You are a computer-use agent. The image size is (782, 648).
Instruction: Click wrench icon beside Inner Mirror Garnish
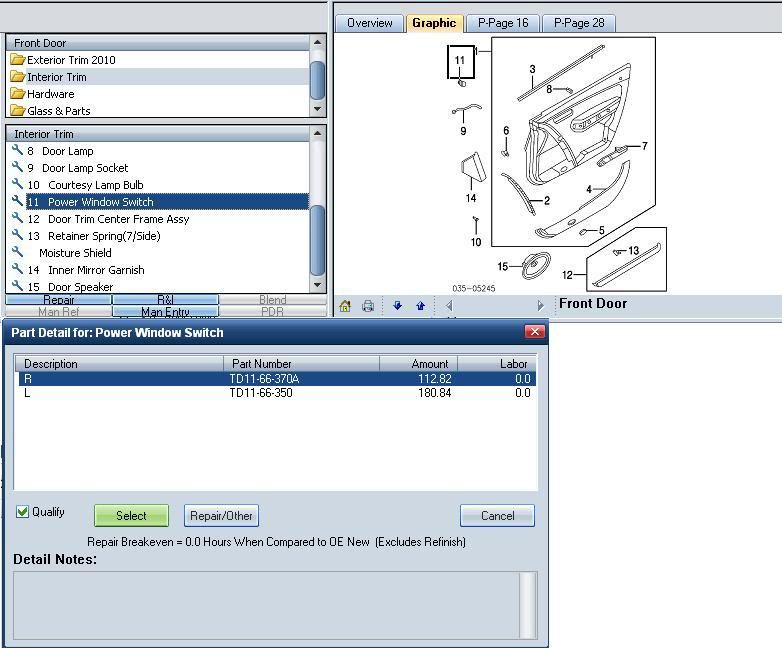tap(17, 269)
